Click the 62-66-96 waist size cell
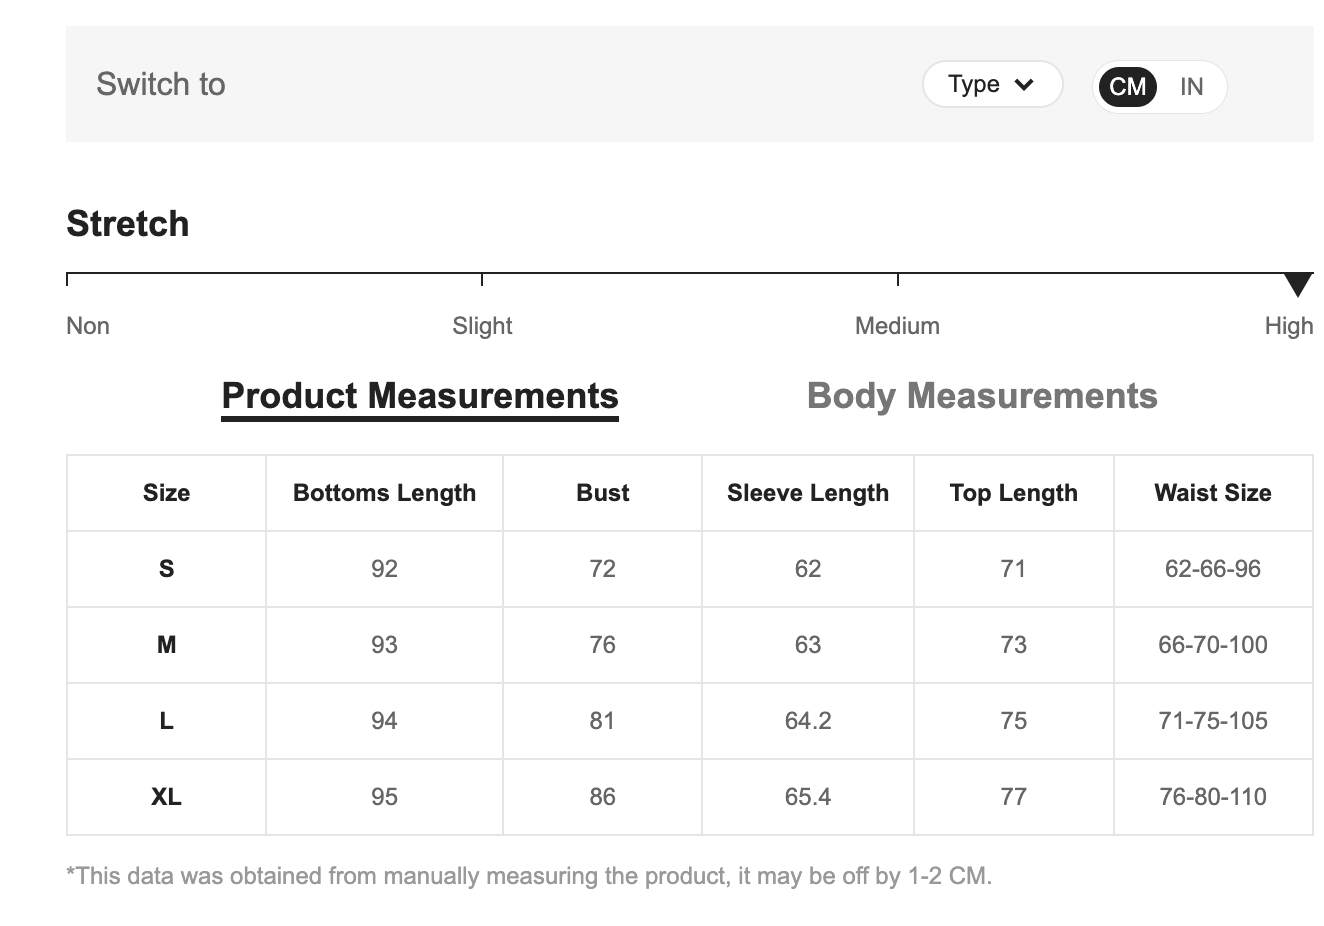This screenshot has width=1324, height=926. tap(1212, 569)
